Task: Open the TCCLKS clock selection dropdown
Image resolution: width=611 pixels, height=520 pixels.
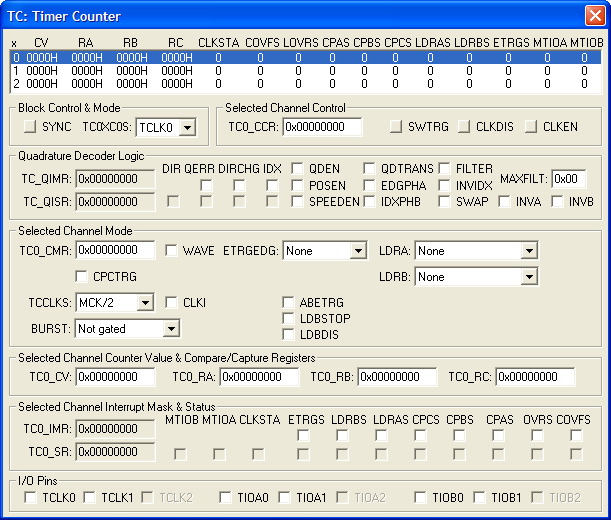Action: pyautogui.click(x=145, y=303)
